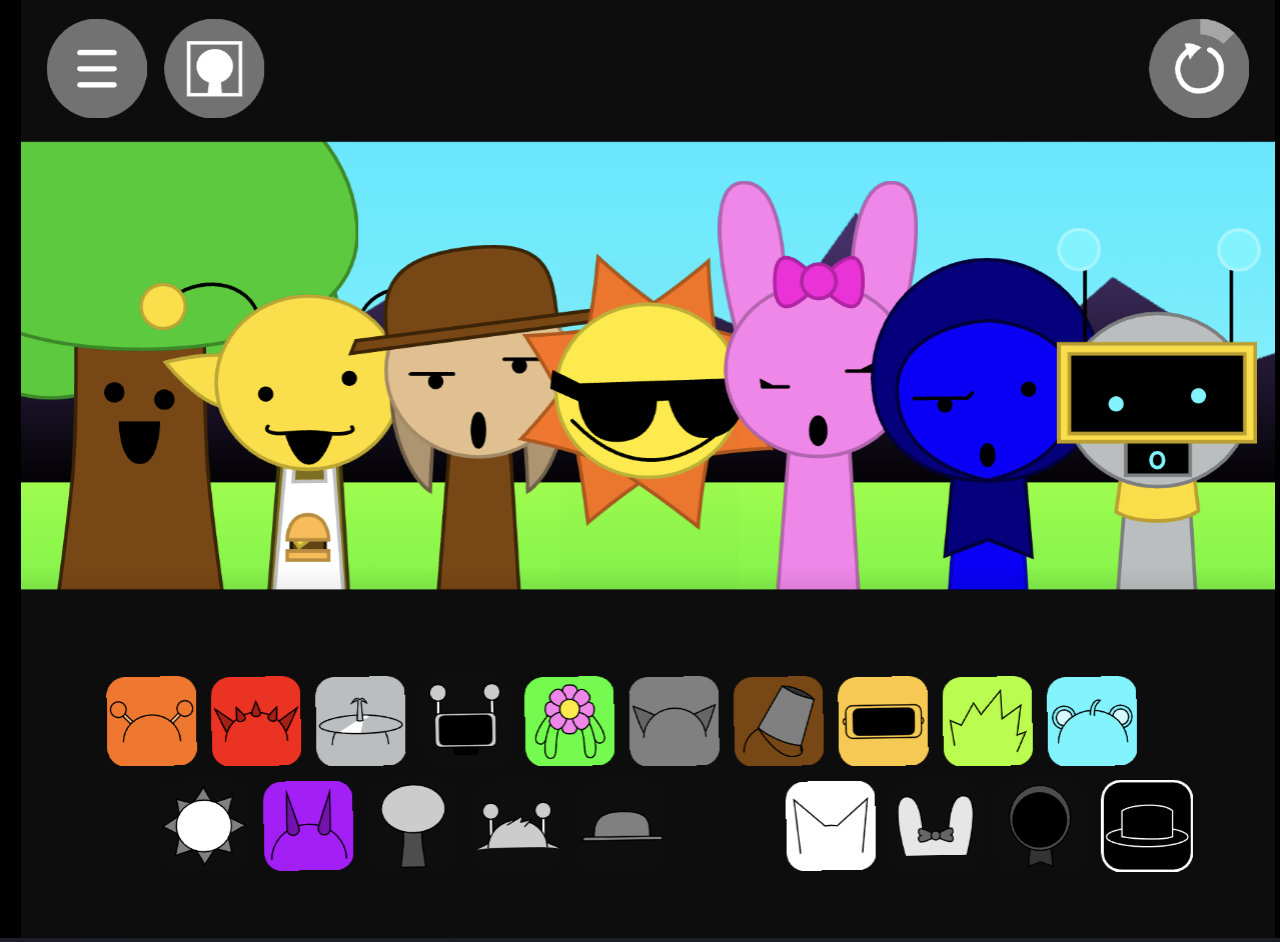Choose the black top hat bonus icon
Viewport: 1280px width, 942px height.
[x=1146, y=828]
